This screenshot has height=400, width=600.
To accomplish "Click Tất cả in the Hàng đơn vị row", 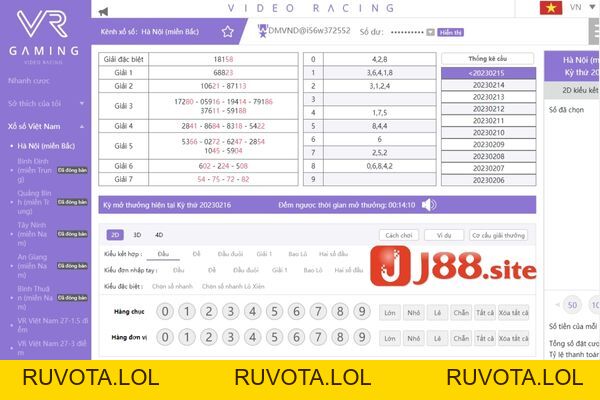I will point(485,338).
